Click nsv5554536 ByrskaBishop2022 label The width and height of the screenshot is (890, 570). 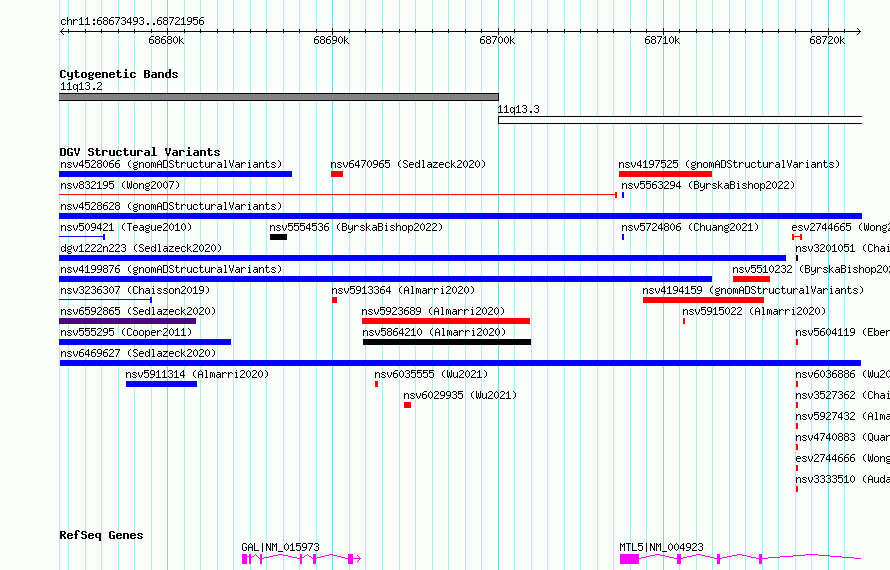tap(356, 228)
